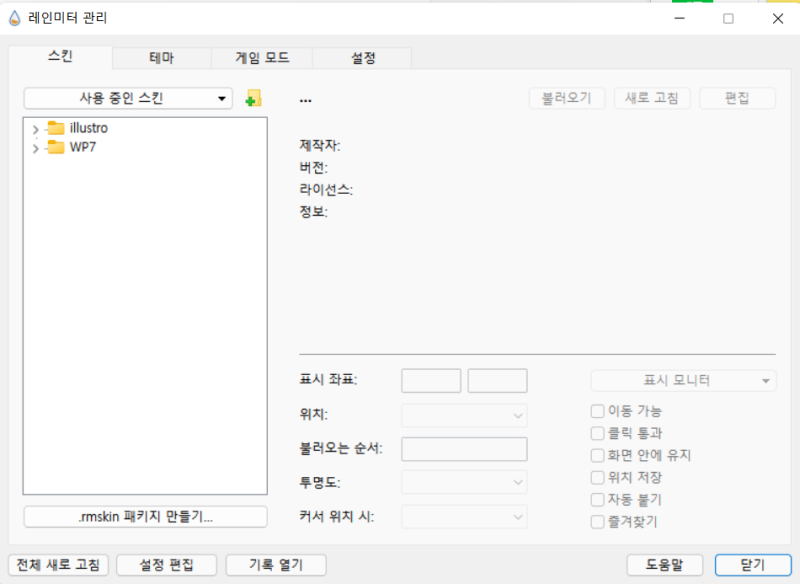Switch to the 게임 모드 tab
This screenshot has height=584, width=800.
pos(263,58)
